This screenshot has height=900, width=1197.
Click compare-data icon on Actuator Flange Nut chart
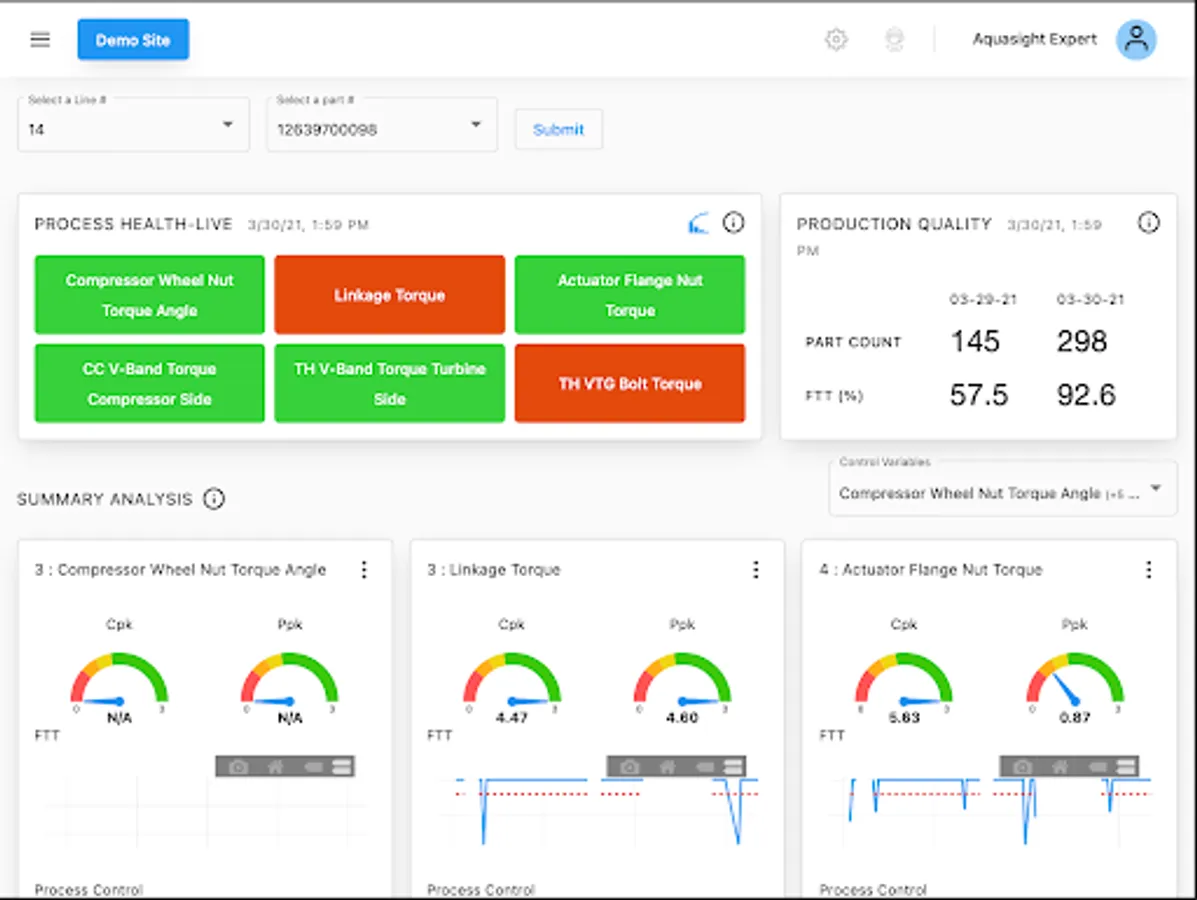coord(1127,766)
